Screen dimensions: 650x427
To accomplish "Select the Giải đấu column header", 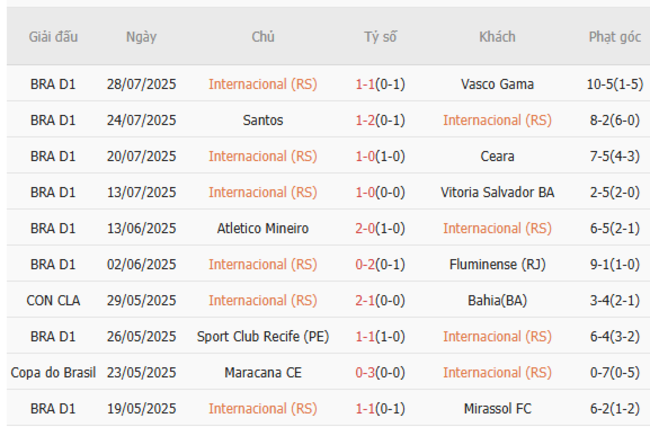I will [53, 37].
